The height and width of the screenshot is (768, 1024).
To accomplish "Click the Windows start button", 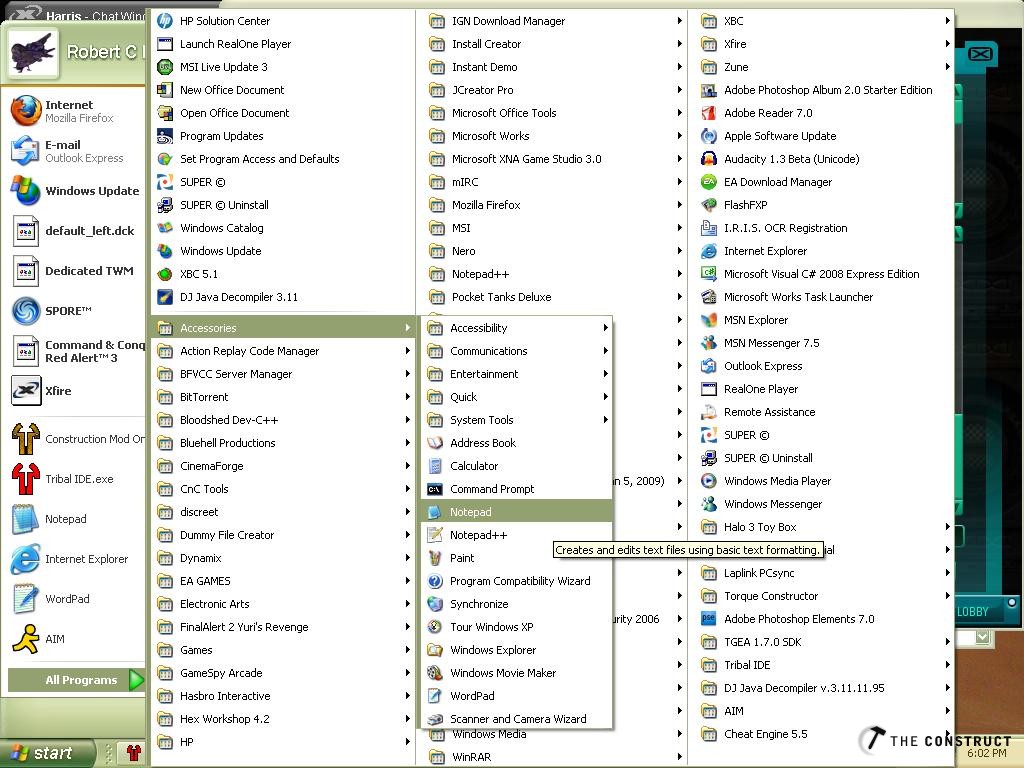I will tap(46, 753).
